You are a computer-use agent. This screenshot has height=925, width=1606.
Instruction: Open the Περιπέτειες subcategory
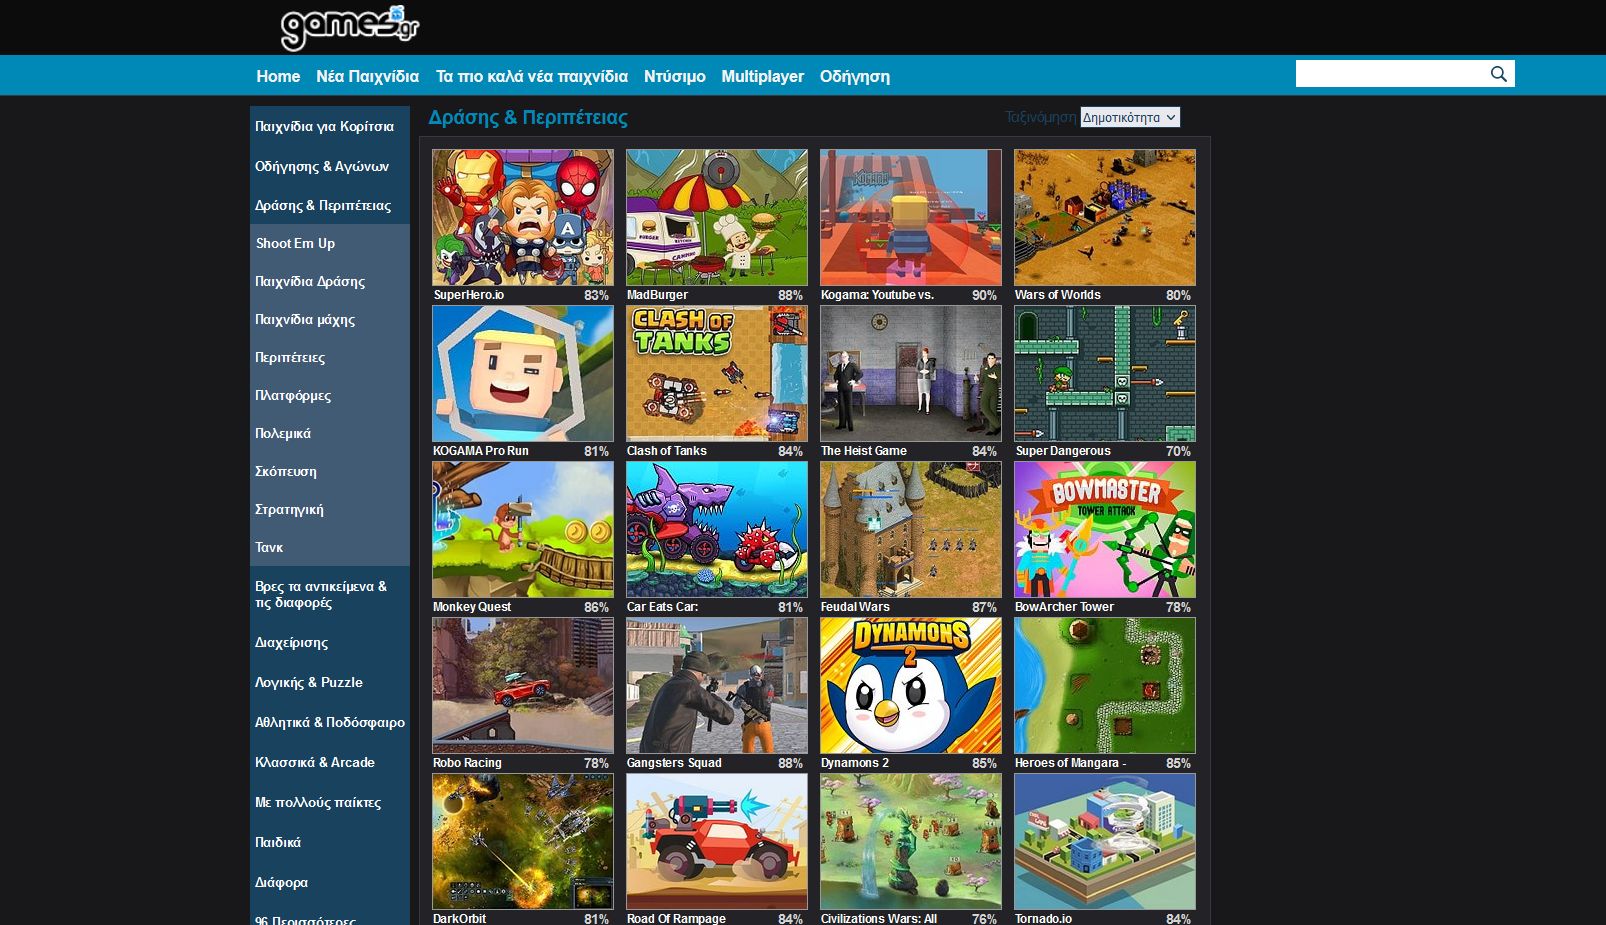point(330,357)
